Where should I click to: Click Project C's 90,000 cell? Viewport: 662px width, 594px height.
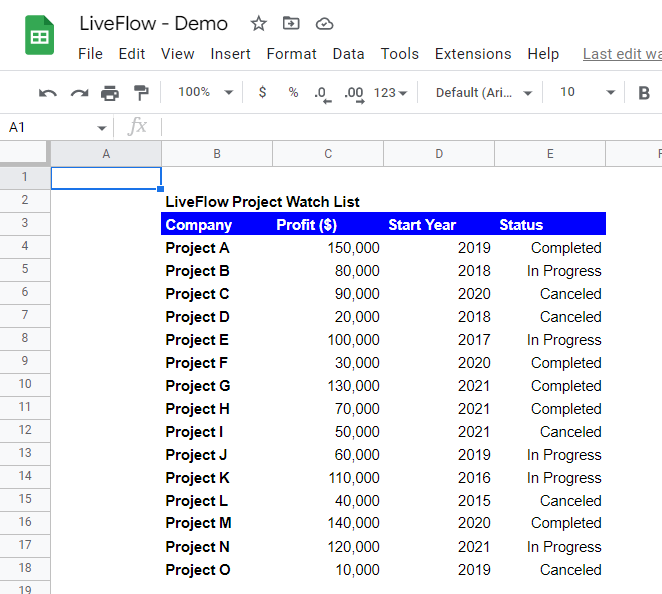[x=328, y=294]
